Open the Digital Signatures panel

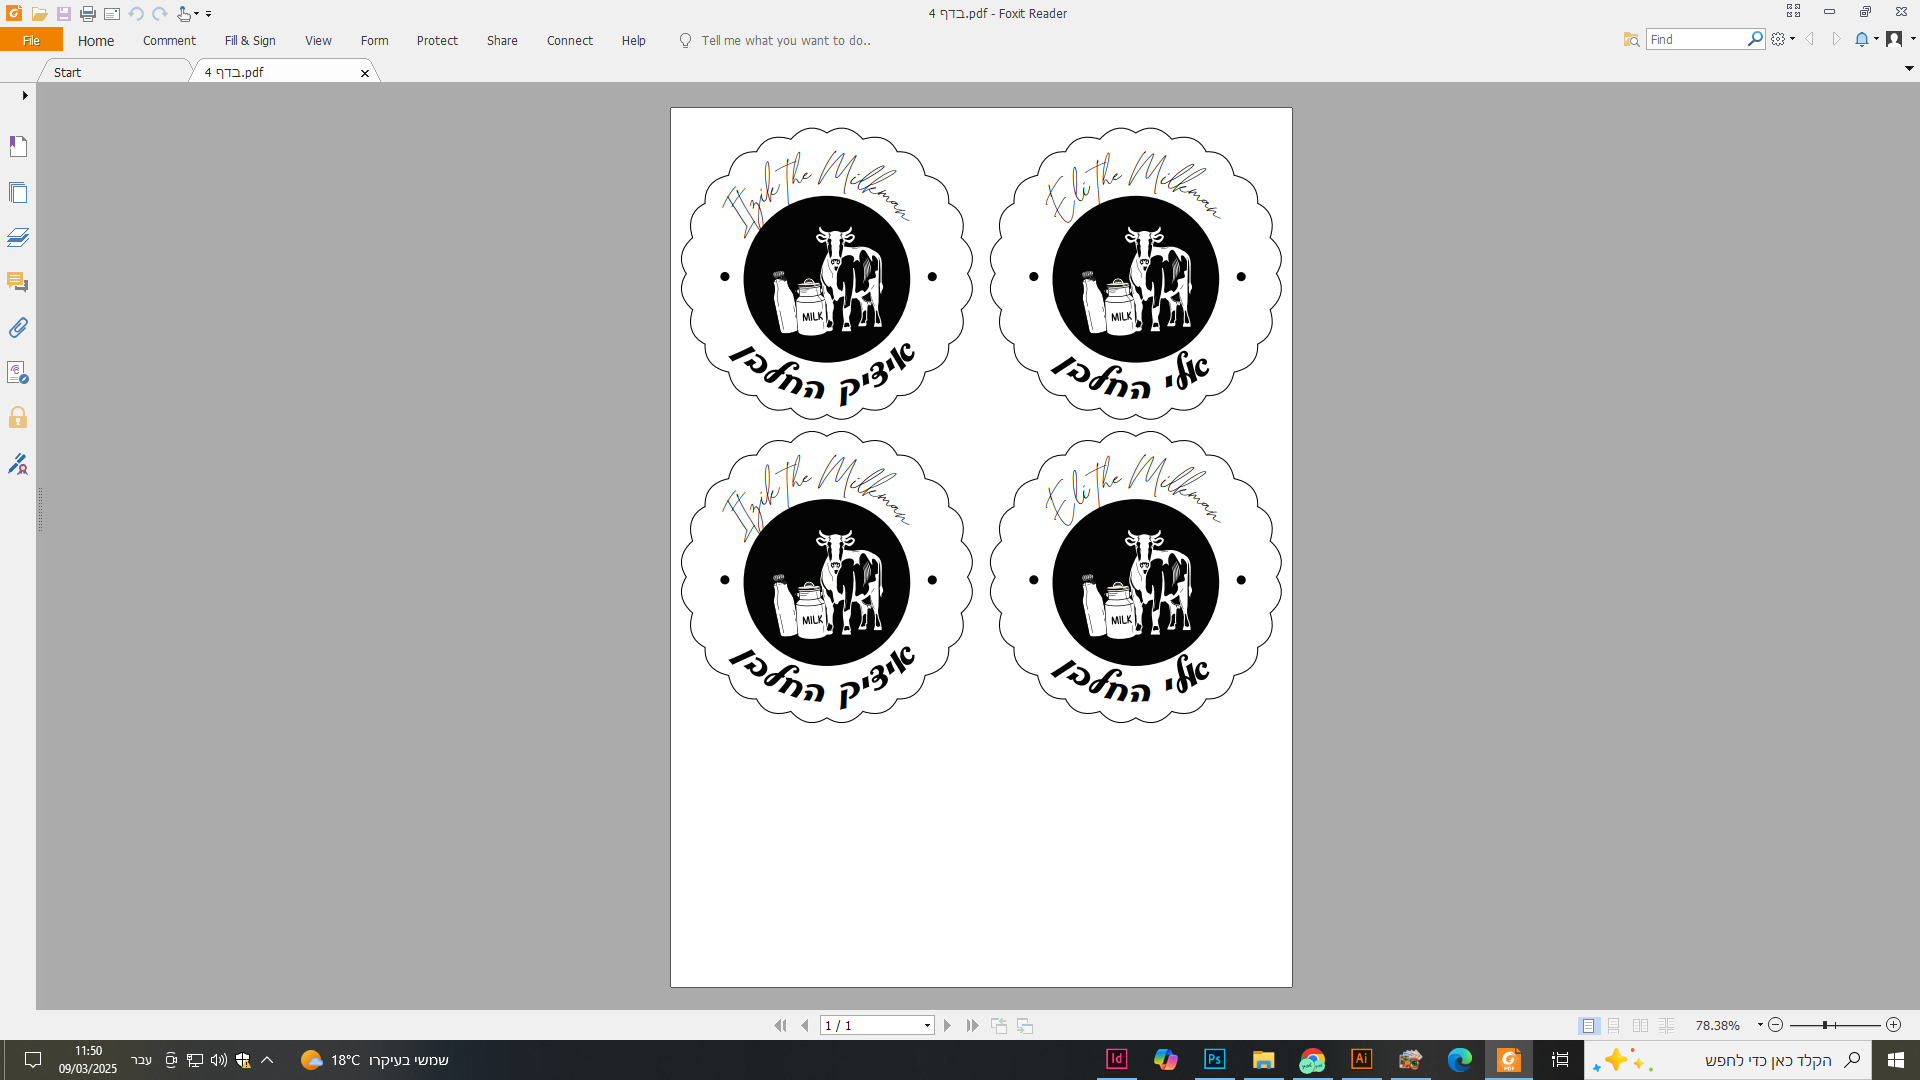point(18,463)
